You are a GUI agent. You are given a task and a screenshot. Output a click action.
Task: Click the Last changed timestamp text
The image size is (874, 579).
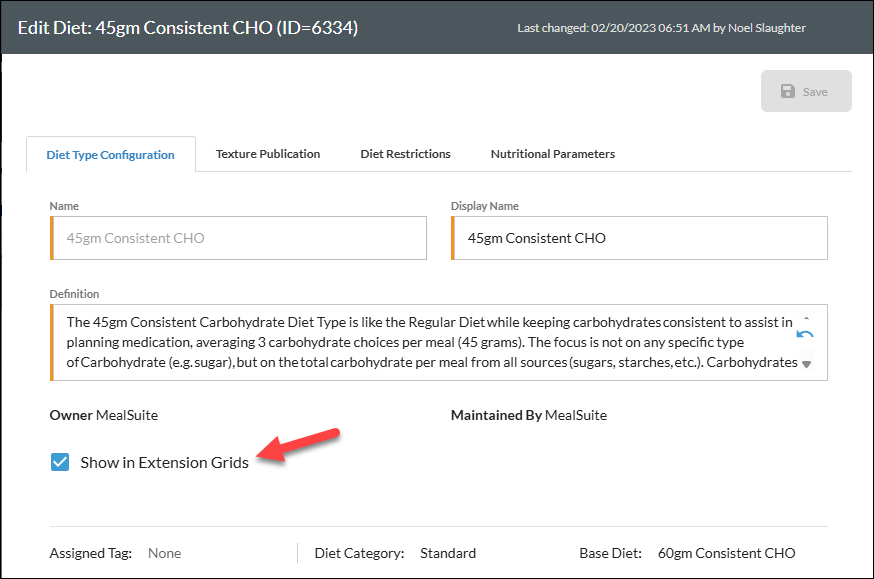662,28
